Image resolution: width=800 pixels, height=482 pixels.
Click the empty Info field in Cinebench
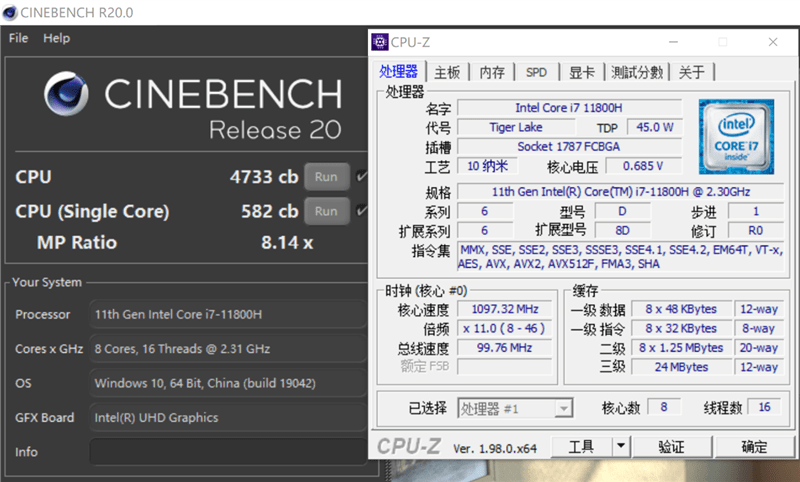pyautogui.click(x=229, y=452)
